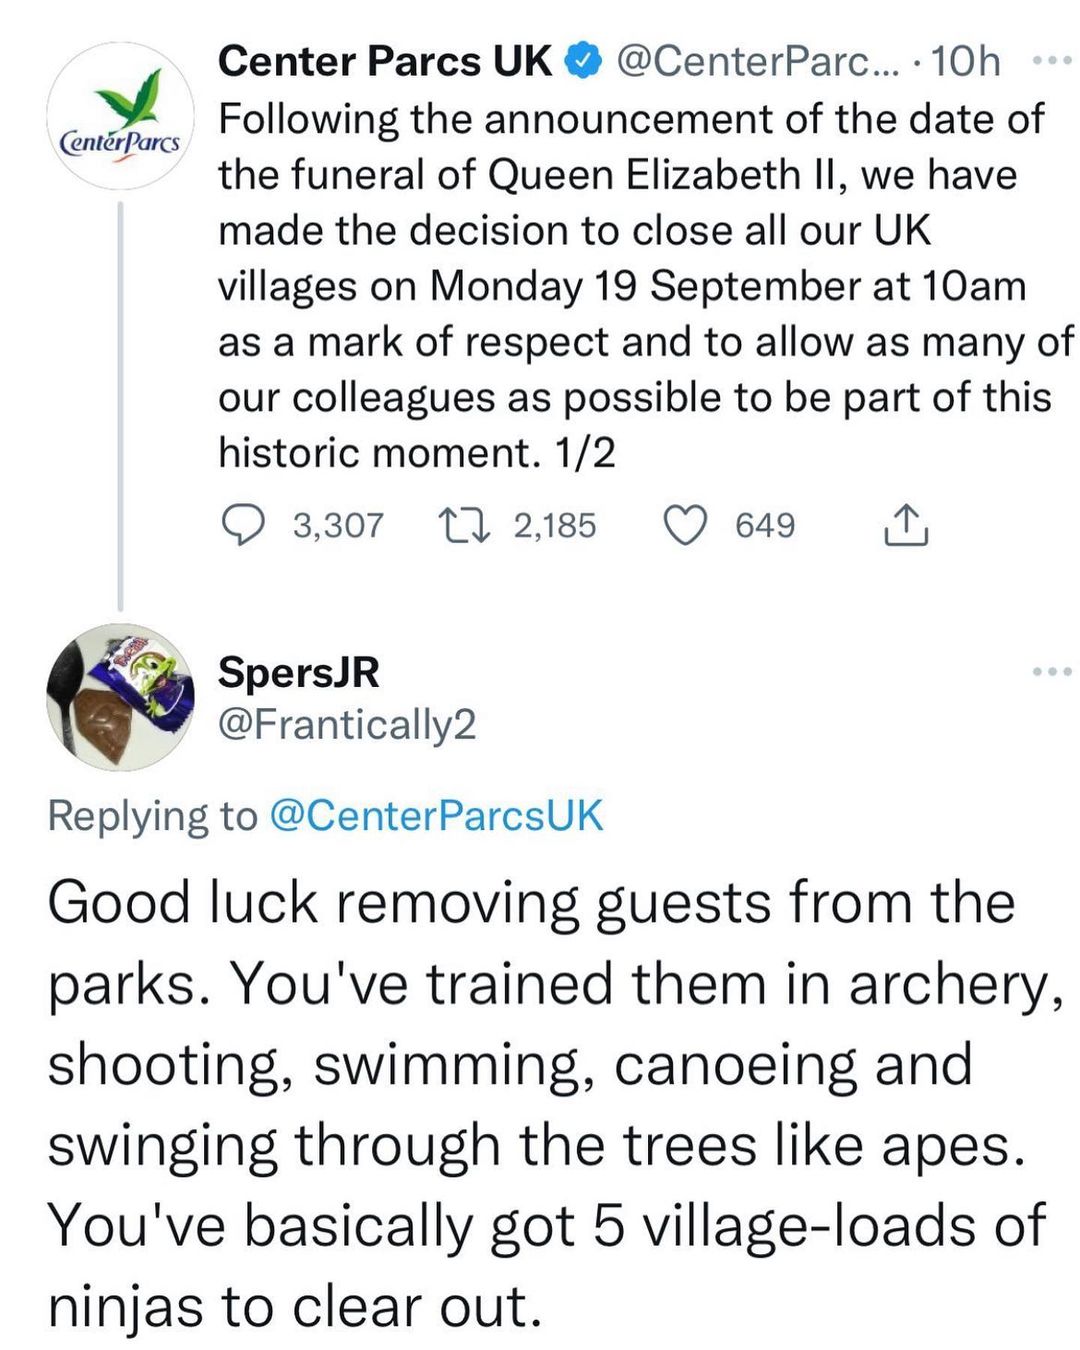The height and width of the screenshot is (1350, 1080).
Task: Open more options on SpersJR reply
Action: point(1052,671)
